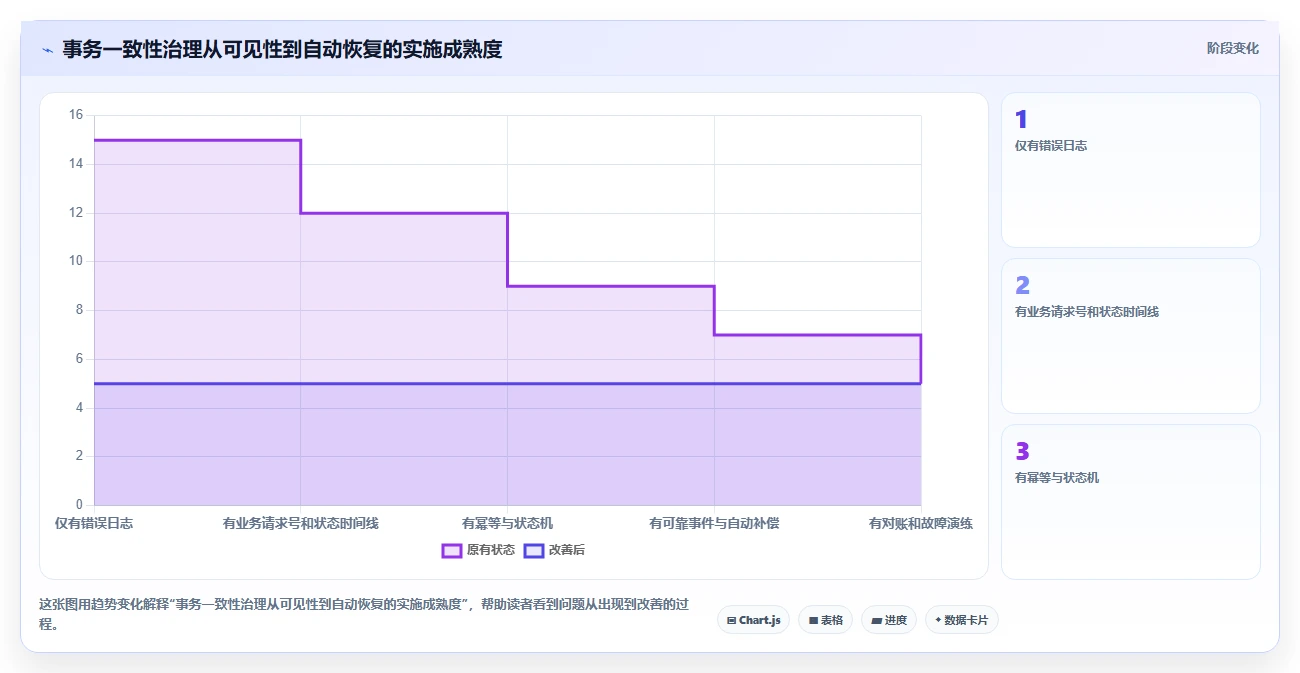Click the x-axis label 有对账和故障演练

click(x=920, y=523)
